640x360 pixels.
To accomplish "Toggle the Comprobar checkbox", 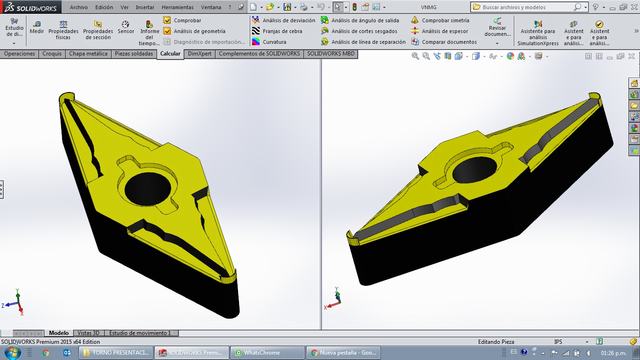I will tap(167, 20).
